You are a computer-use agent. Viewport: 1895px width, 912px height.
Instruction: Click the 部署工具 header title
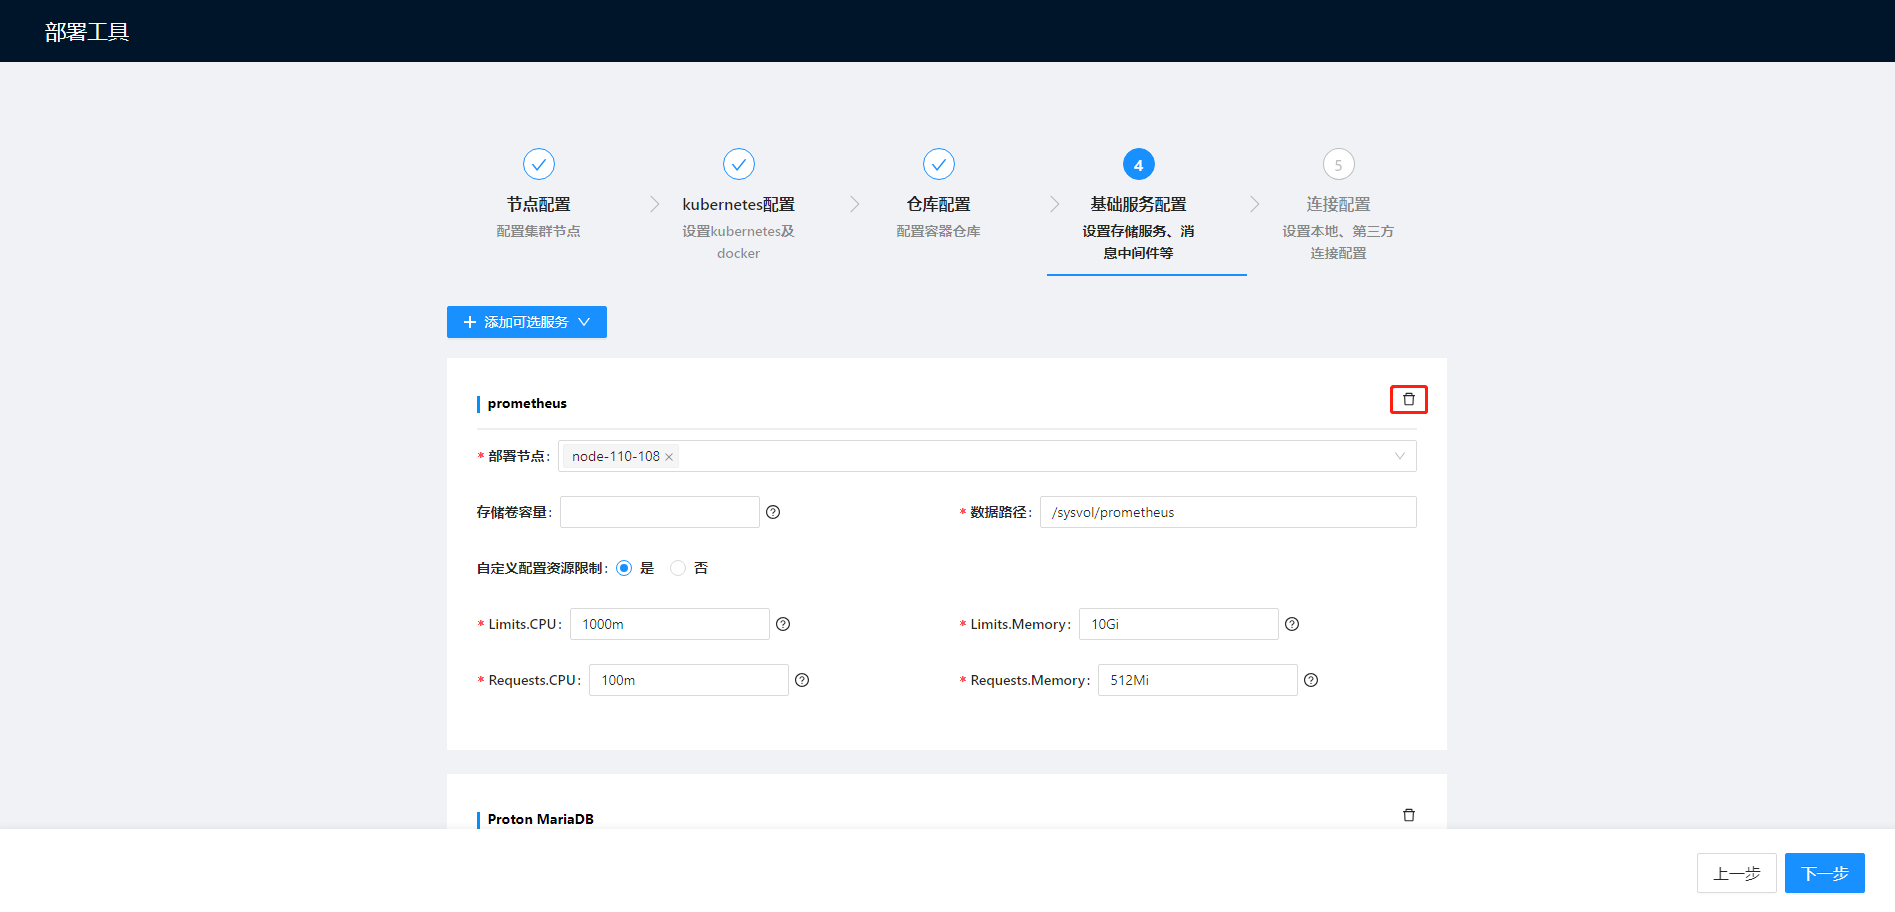[x=87, y=32]
